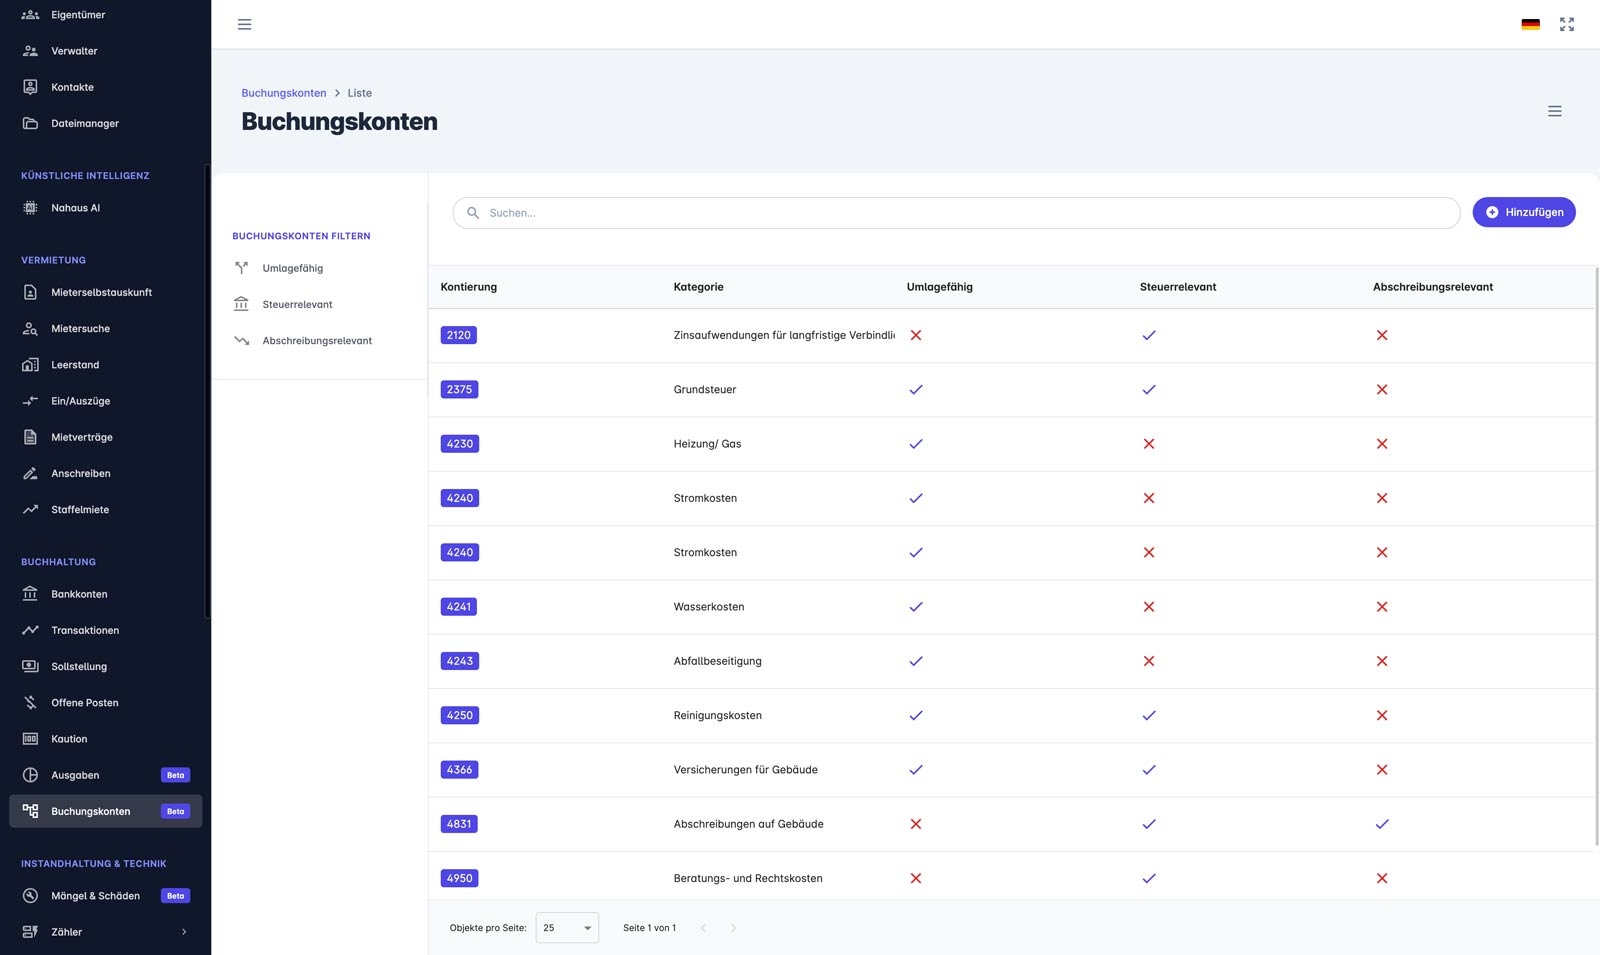This screenshot has width=1600, height=955.
Task: Toggle the Umlagefähig filter
Action: click(x=292, y=268)
